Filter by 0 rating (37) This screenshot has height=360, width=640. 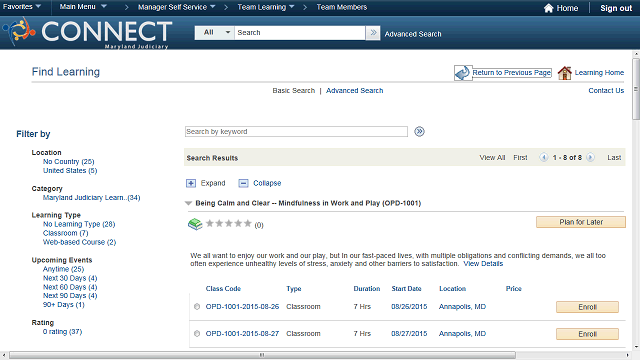62,331
